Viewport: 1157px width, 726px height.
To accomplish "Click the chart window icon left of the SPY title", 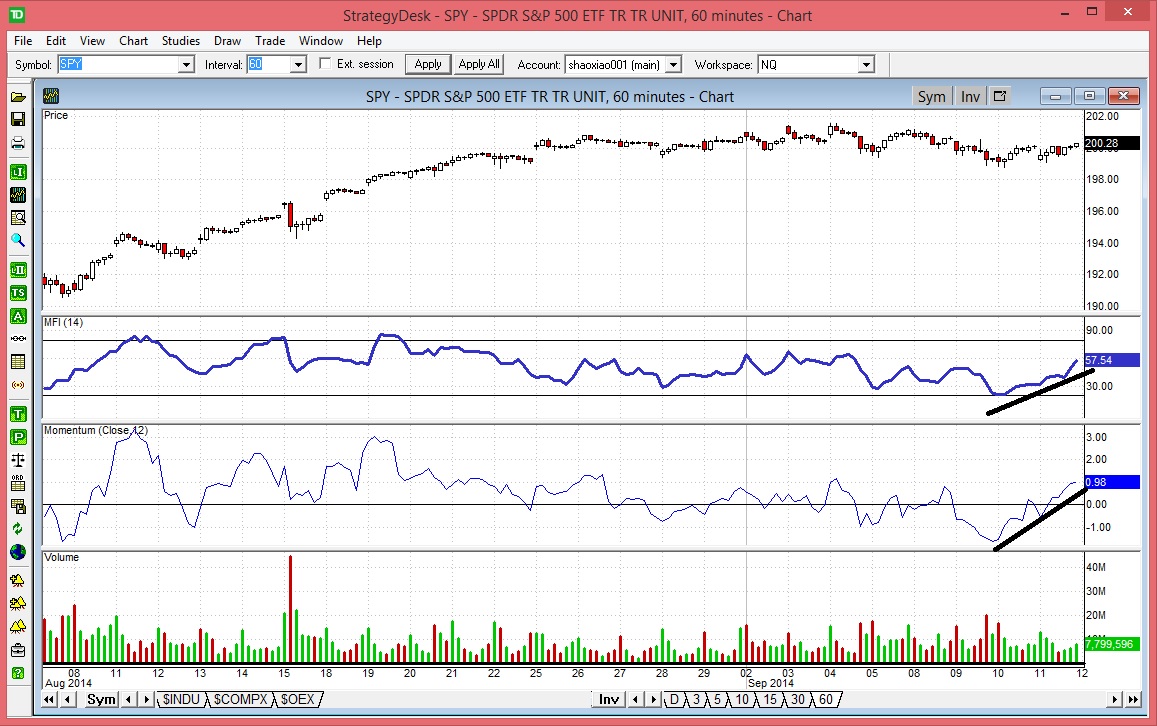I will tap(51, 96).
